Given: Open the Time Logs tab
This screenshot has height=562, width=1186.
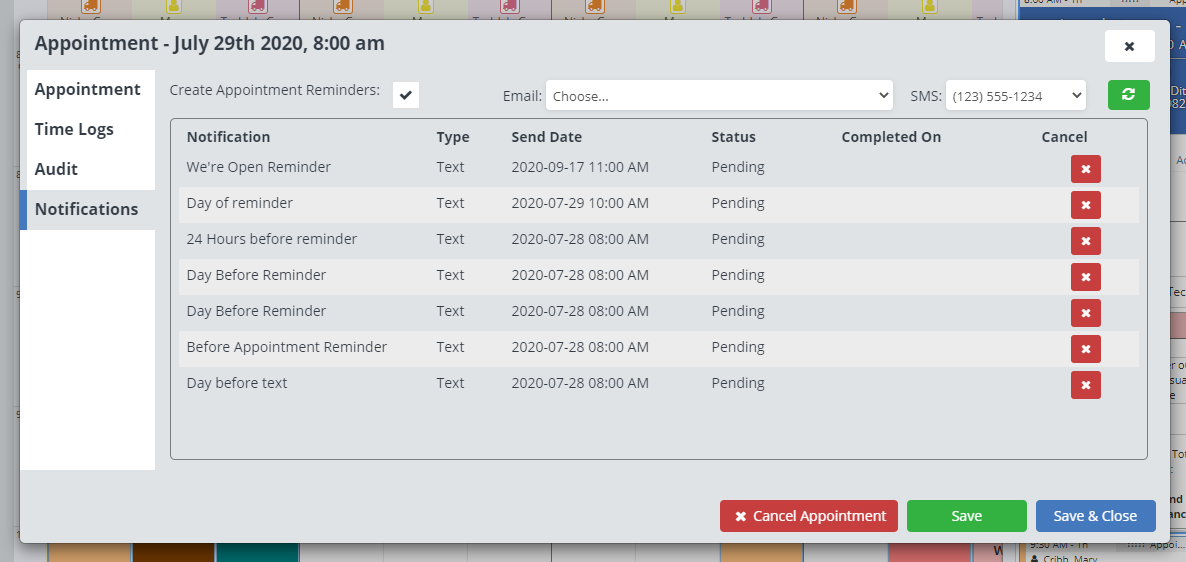Looking at the screenshot, I should click(x=74, y=129).
